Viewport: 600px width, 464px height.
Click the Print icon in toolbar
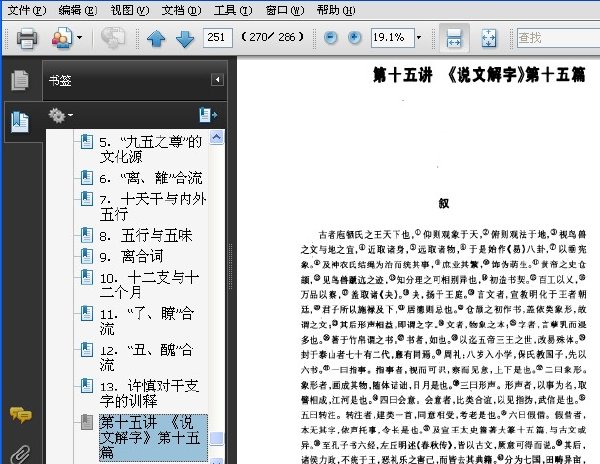tap(27, 38)
